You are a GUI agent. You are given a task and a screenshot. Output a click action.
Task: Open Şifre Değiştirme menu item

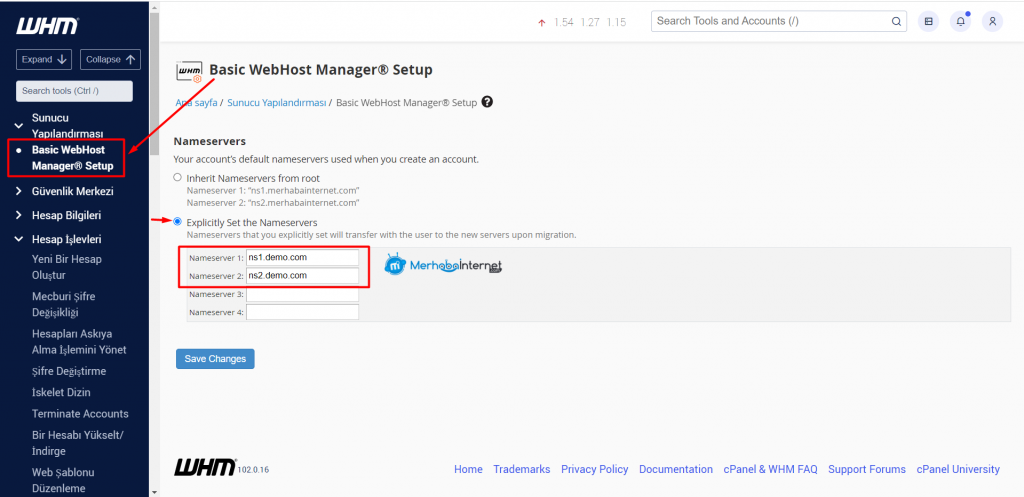[x=69, y=371]
